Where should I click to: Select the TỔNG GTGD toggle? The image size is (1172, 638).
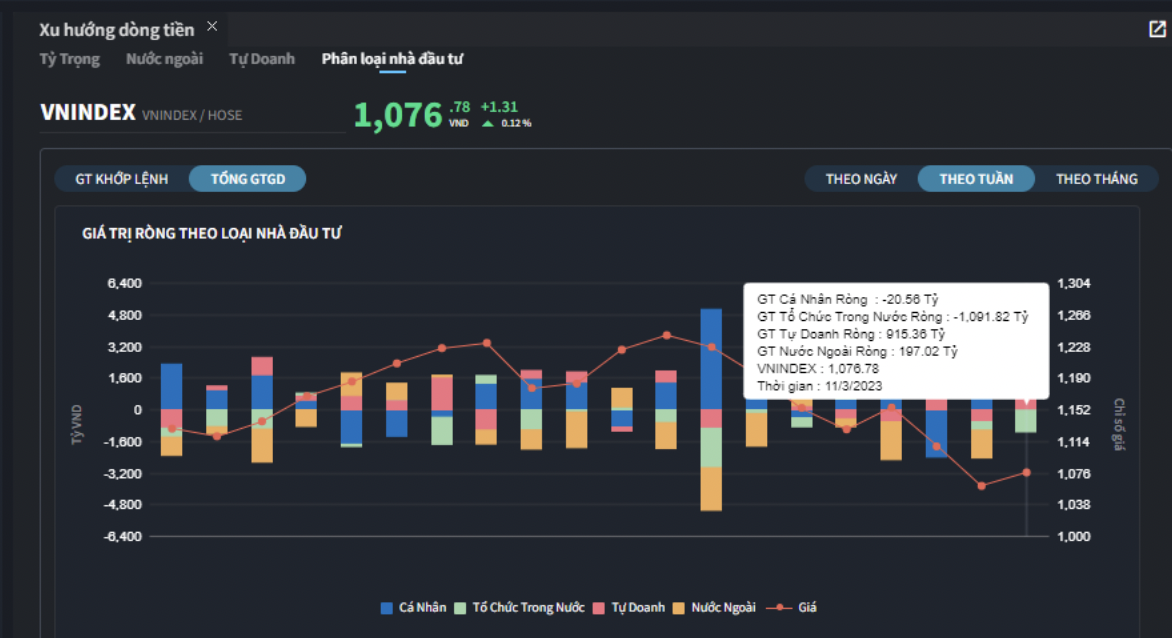pyautogui.click(x=247, y=179)
